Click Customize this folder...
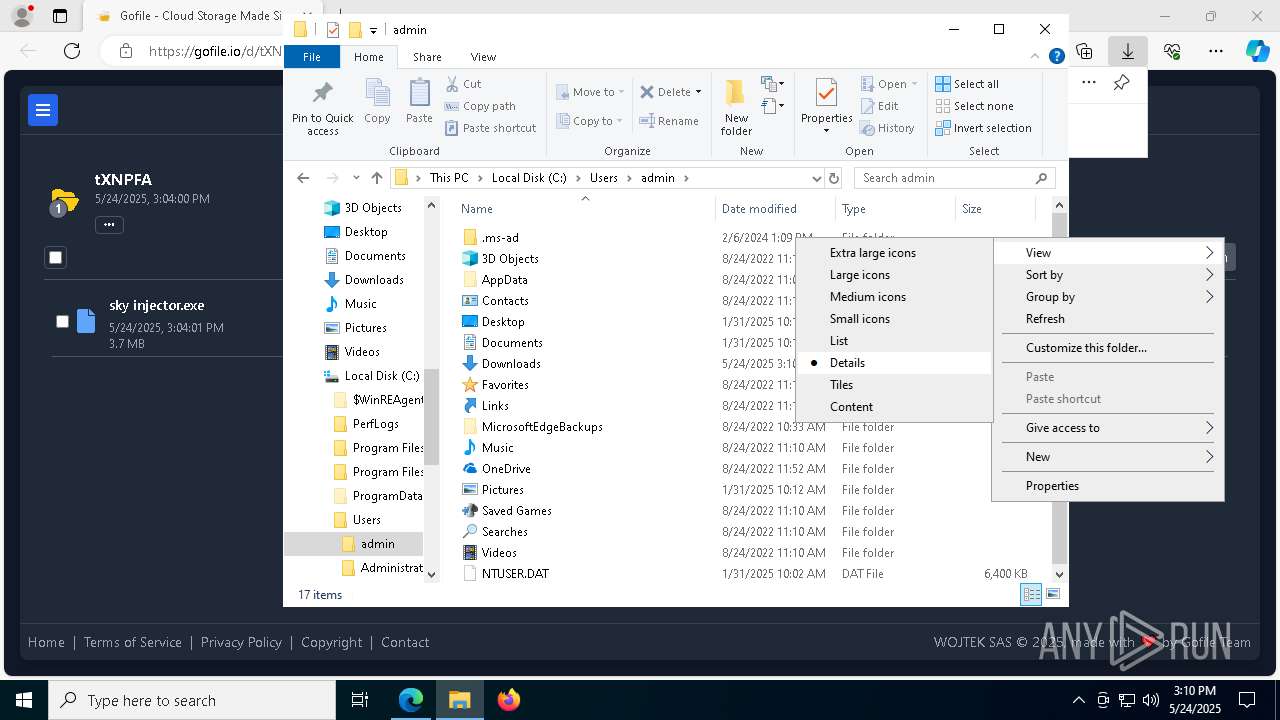The height and width of the screenshot is (720, 1280). click(1108, 348)
